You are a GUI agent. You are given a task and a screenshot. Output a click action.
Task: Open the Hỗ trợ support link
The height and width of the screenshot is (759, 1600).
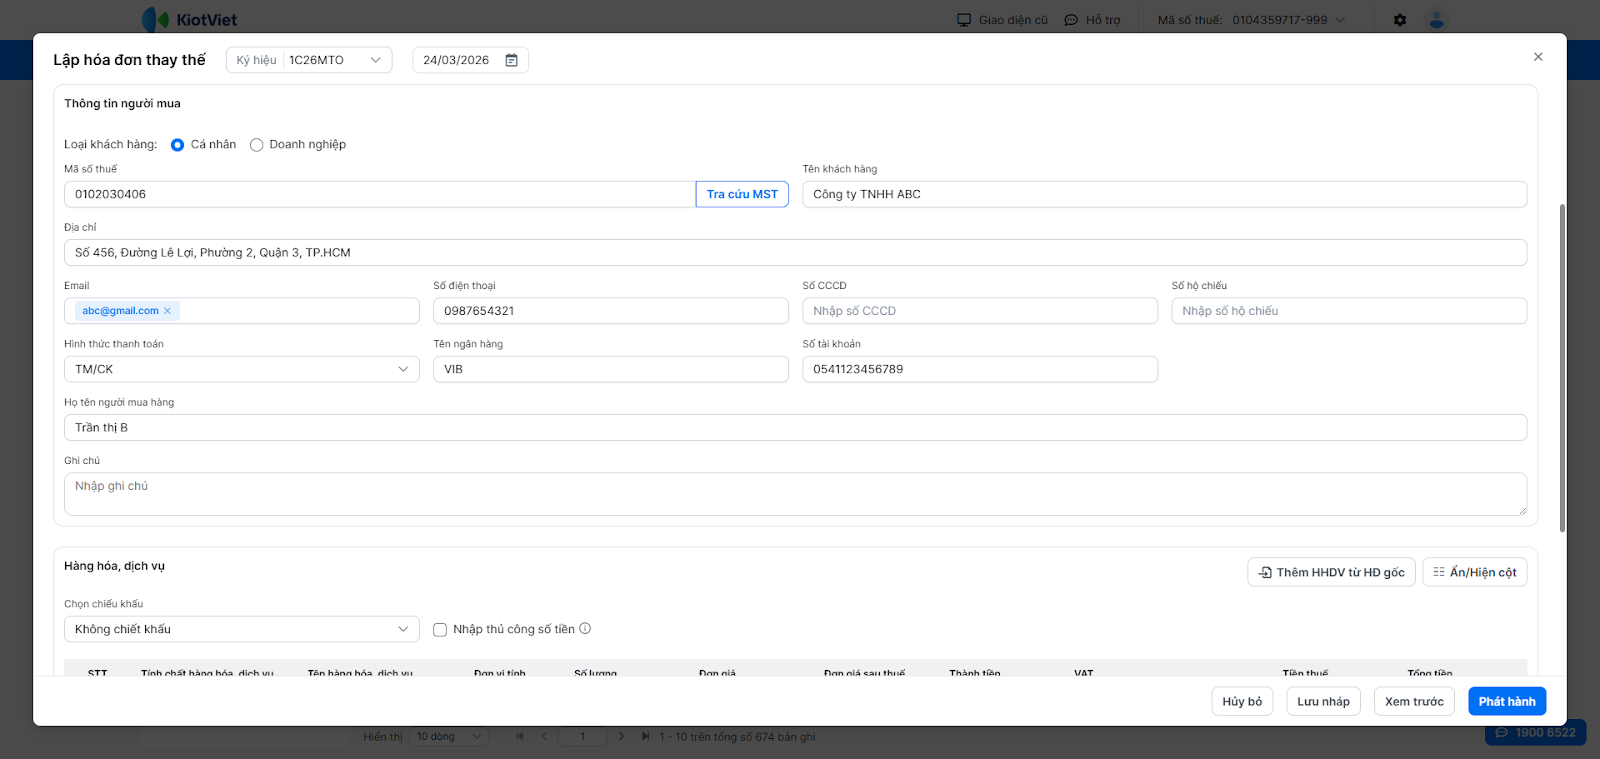(1092, 20)
